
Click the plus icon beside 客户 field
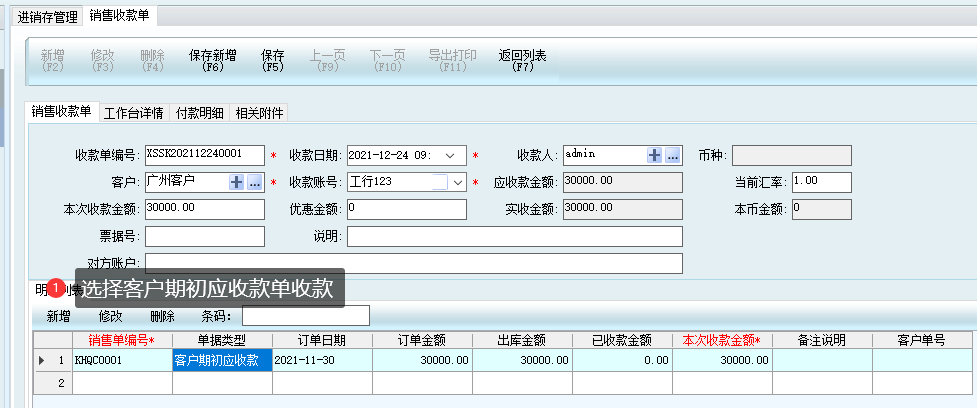[237, 182]
